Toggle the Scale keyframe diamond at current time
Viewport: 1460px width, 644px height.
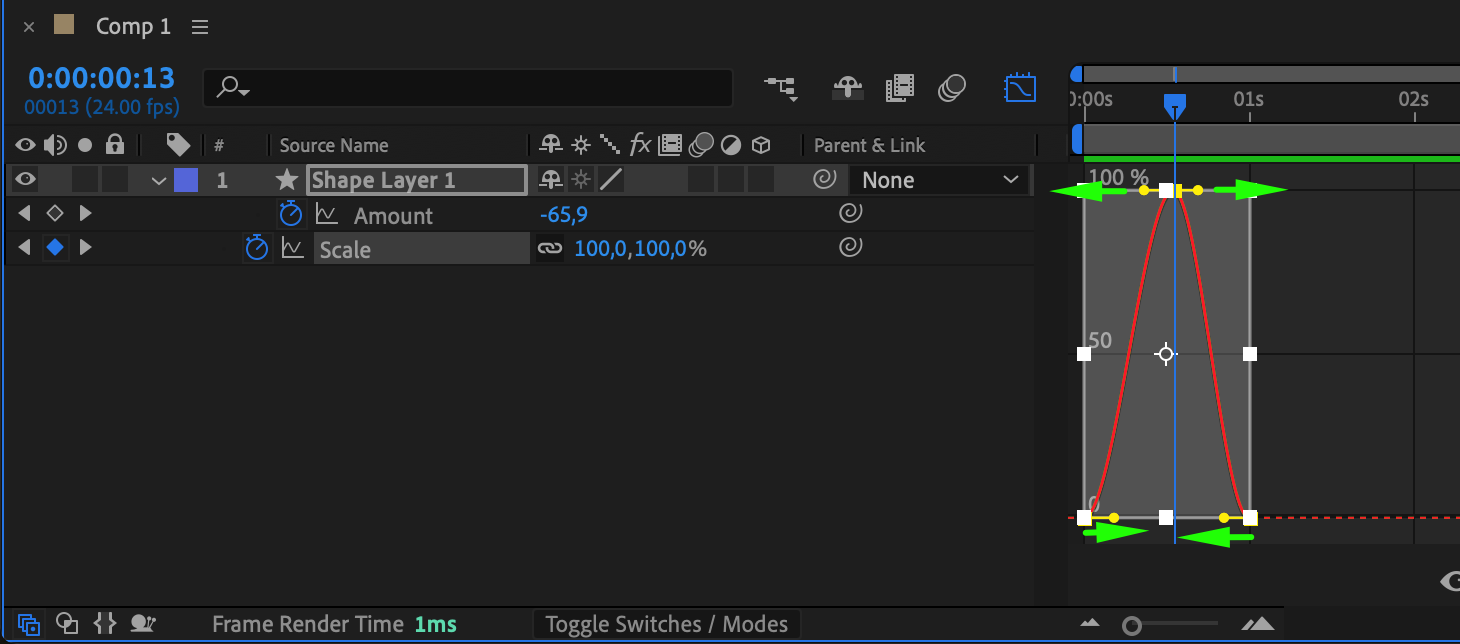[55, 248]
